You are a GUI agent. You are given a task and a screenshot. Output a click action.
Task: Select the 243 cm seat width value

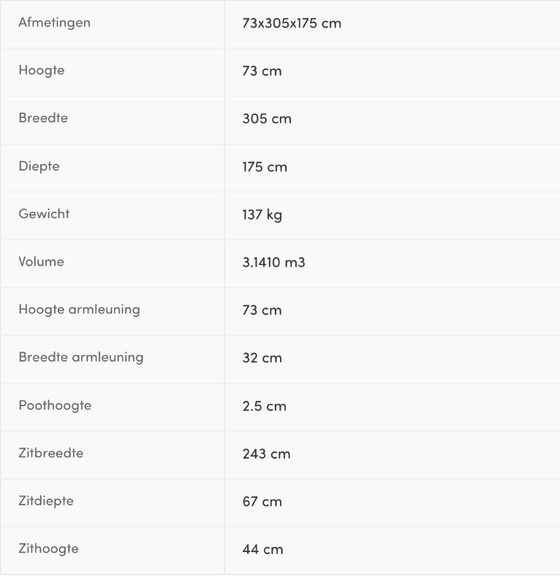pos(266,454)
